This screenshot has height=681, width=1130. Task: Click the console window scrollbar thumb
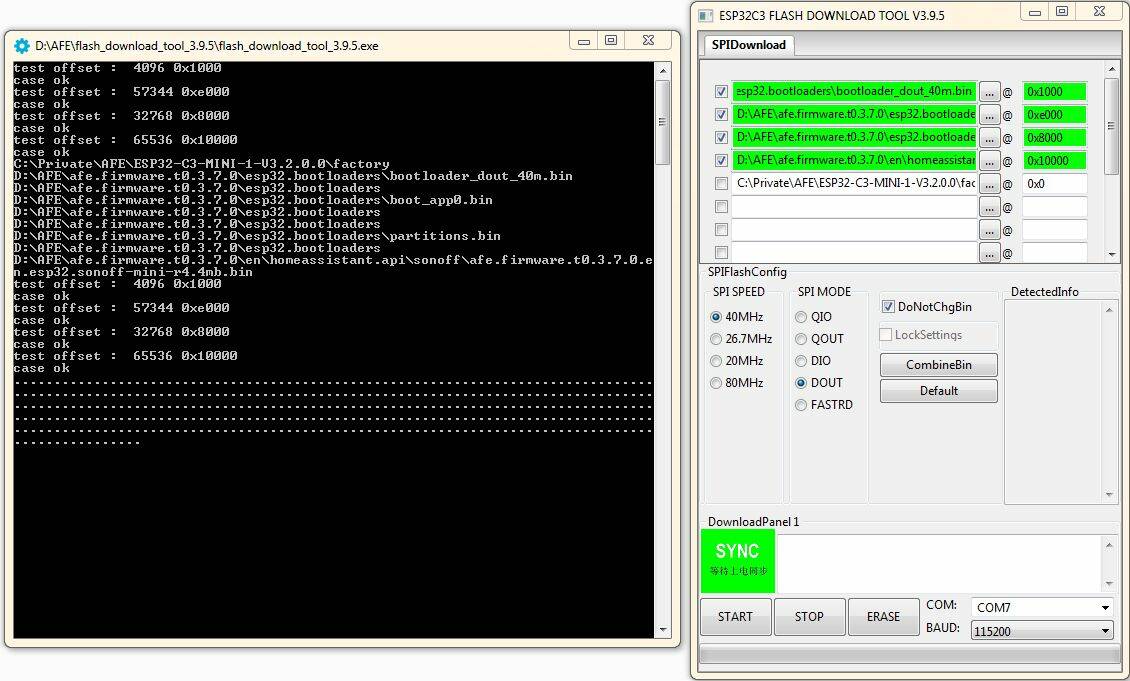(x=663, y=121)
